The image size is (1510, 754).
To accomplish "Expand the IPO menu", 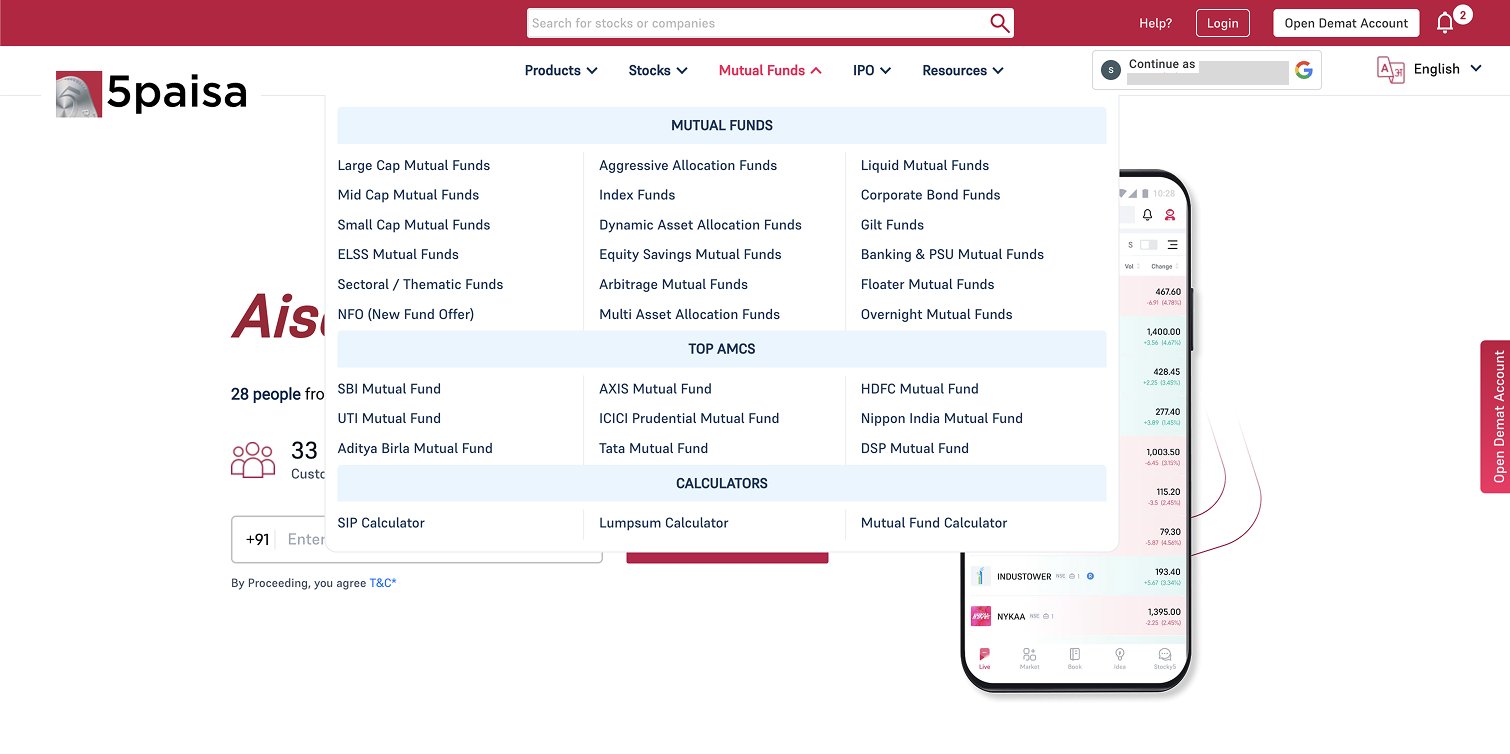I will point(872,70).
